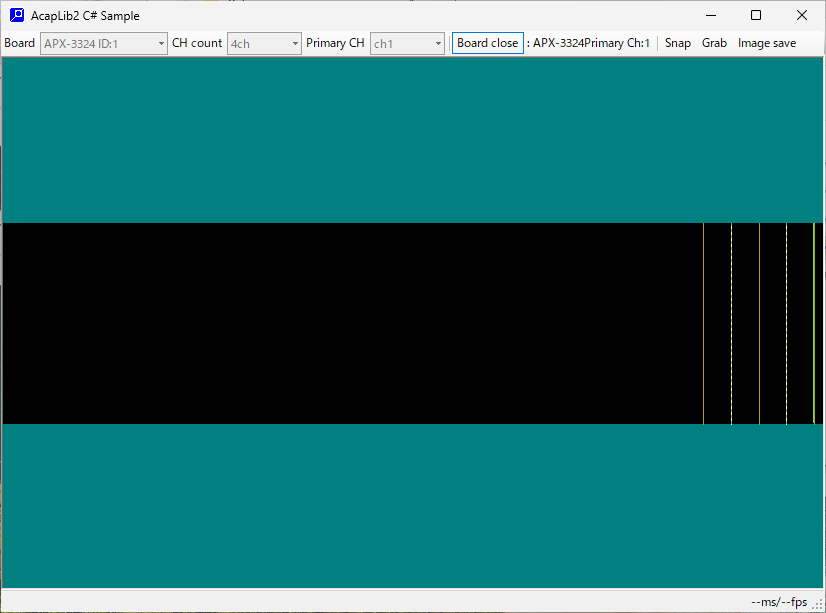
Task: Expand the CH count dropdown showing 4ch
Action: click(x=264, y=43)
